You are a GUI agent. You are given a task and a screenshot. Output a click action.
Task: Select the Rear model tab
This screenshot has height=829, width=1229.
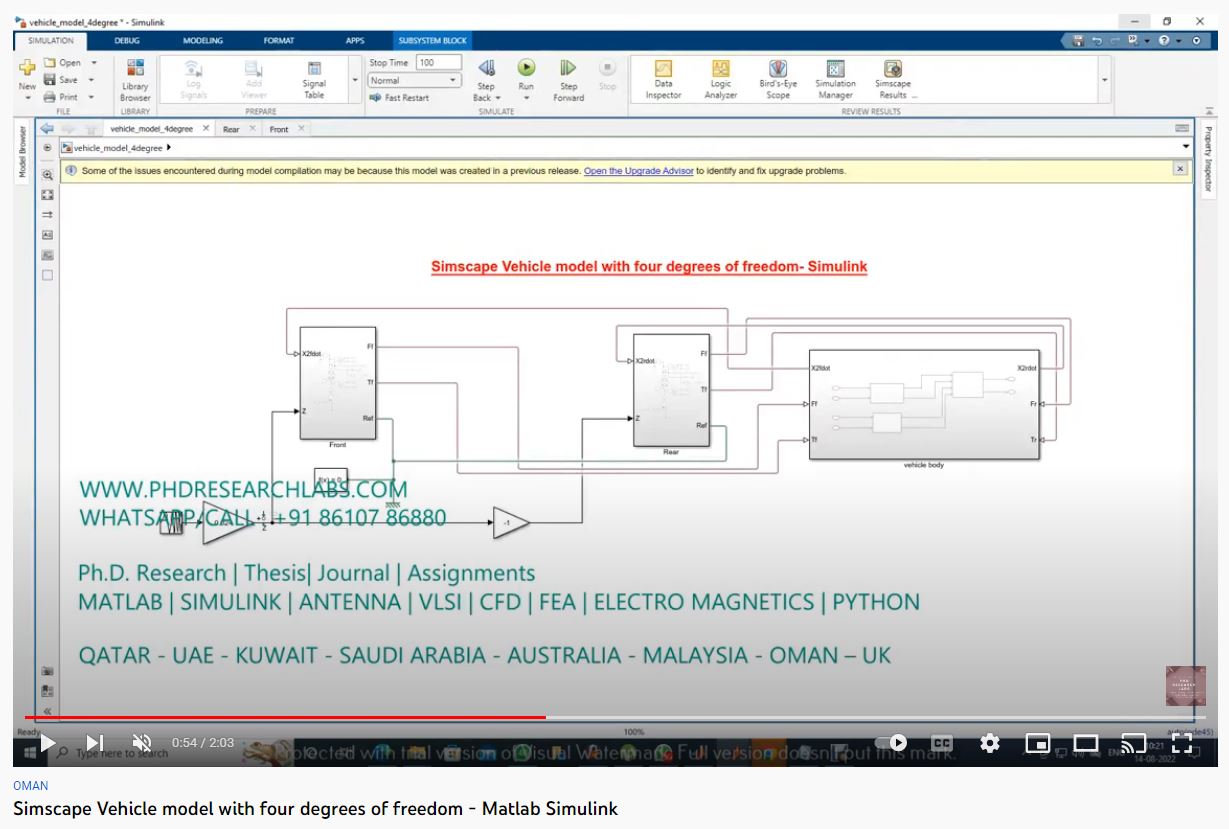coord(231,129)
